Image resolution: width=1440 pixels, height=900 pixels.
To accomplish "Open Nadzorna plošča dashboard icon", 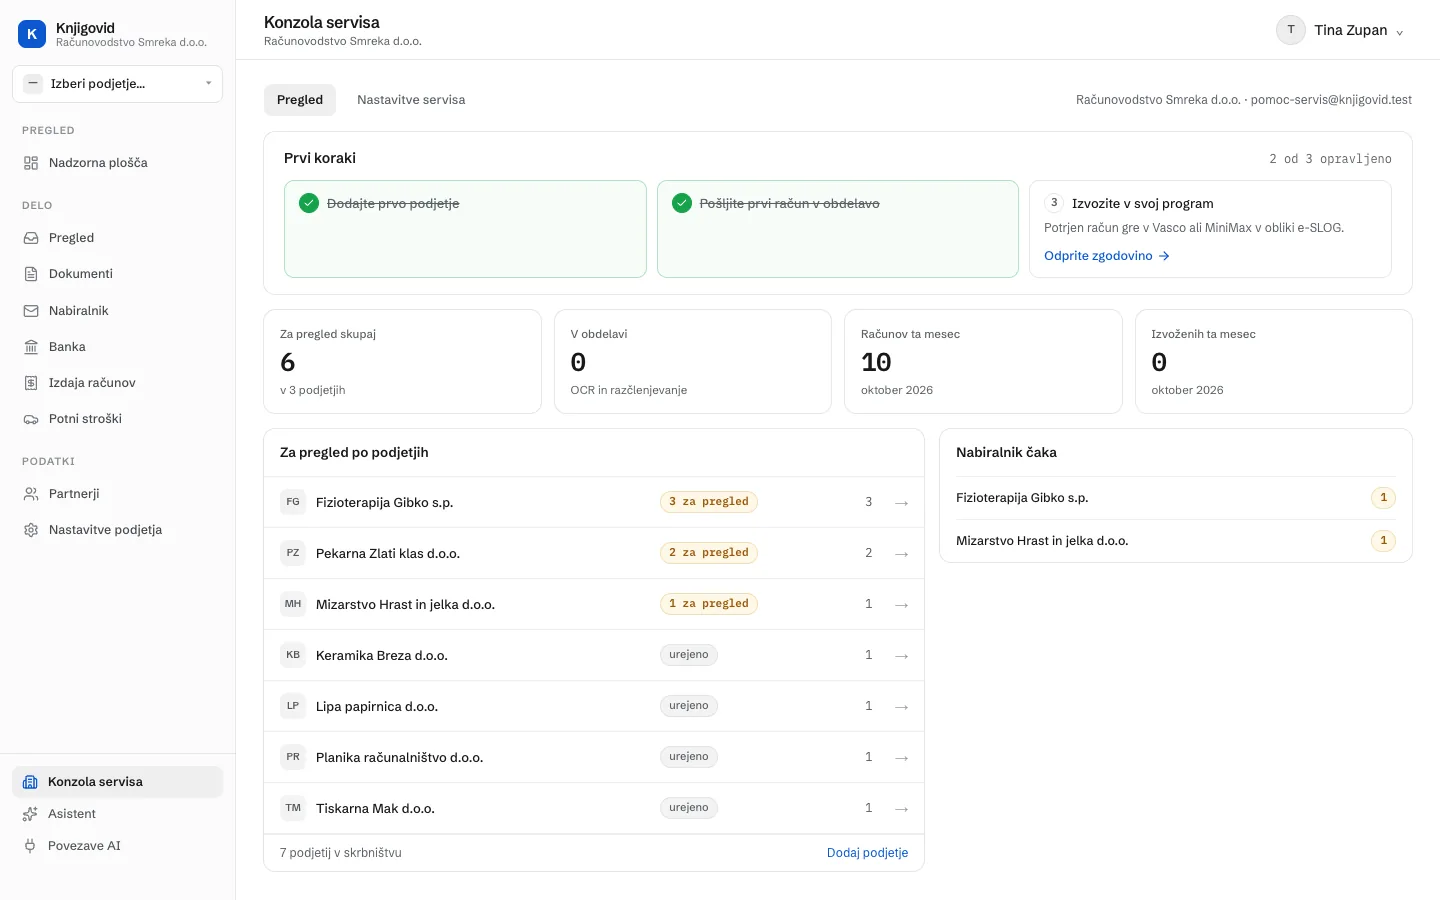I will (31, 163).
